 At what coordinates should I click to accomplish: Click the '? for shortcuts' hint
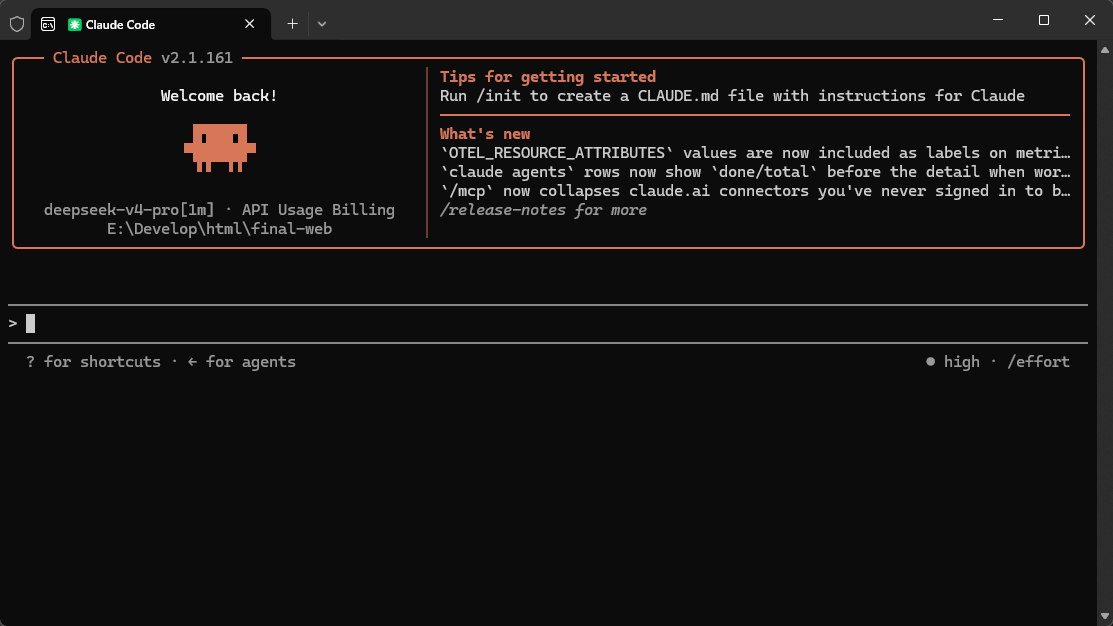(x=93, y=362)
